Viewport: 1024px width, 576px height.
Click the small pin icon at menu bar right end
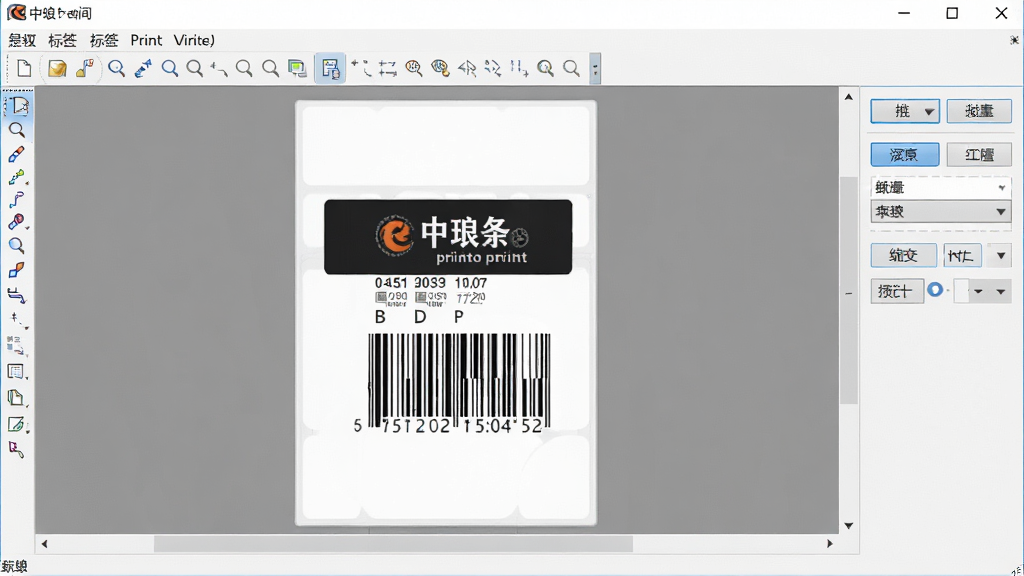click(x=1014, y=40)
